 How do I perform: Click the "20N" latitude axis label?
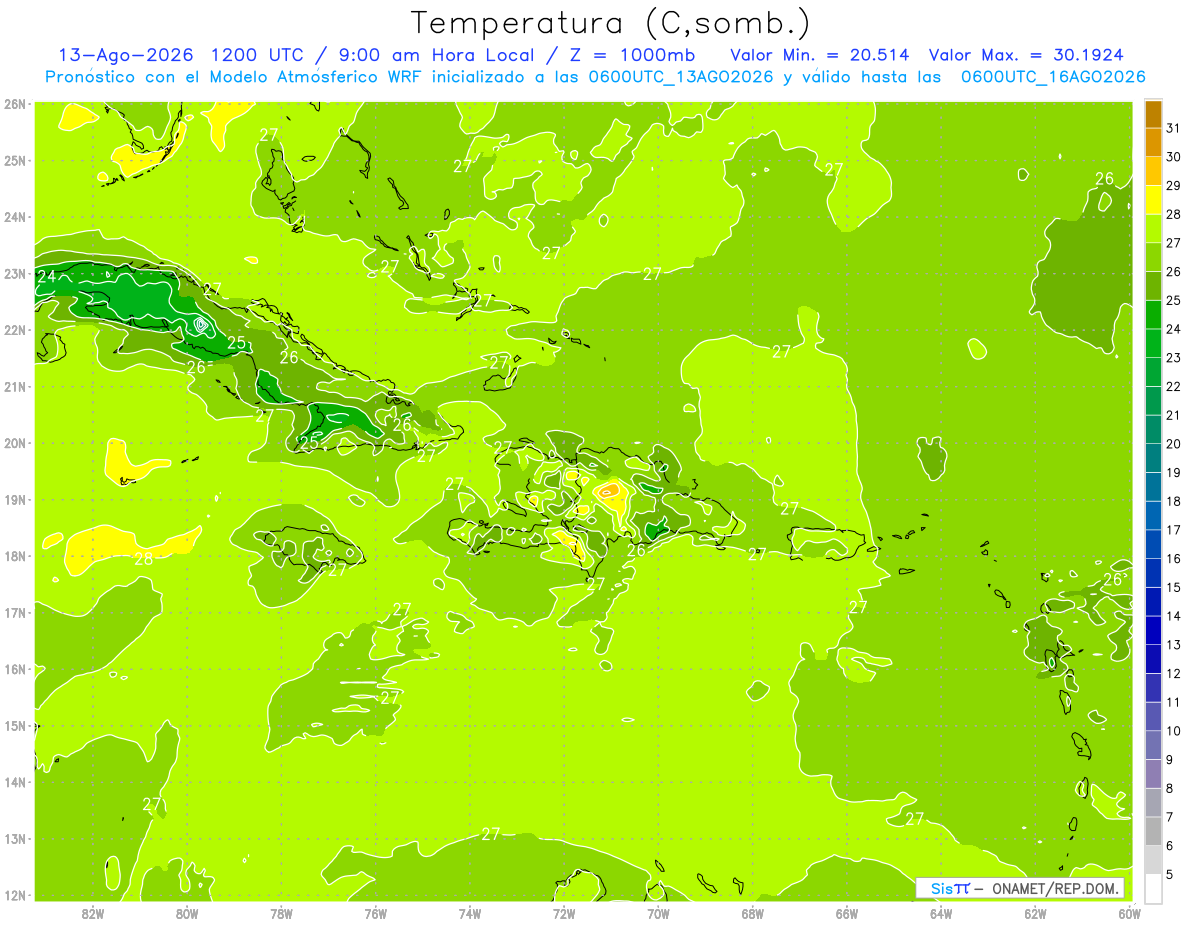tap(14, 443)
